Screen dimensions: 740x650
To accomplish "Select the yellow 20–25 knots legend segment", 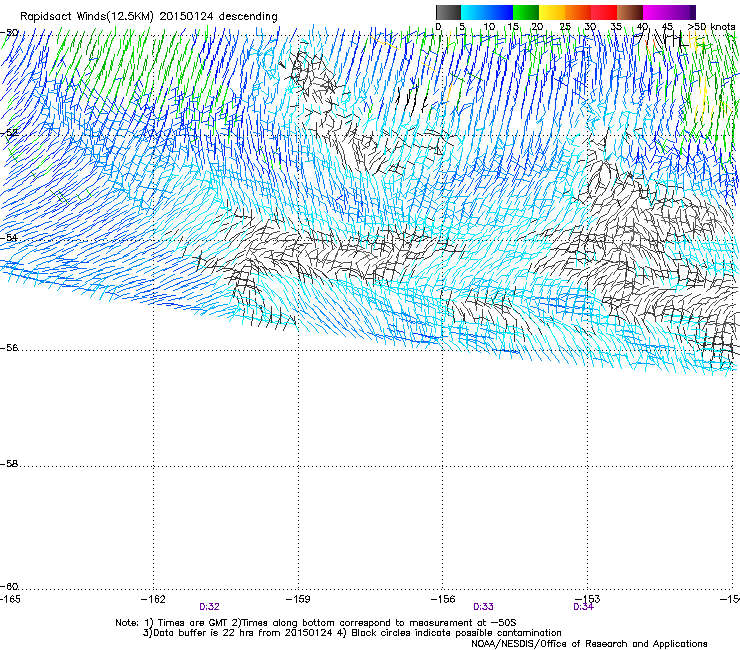I will (x=552, y=12).
